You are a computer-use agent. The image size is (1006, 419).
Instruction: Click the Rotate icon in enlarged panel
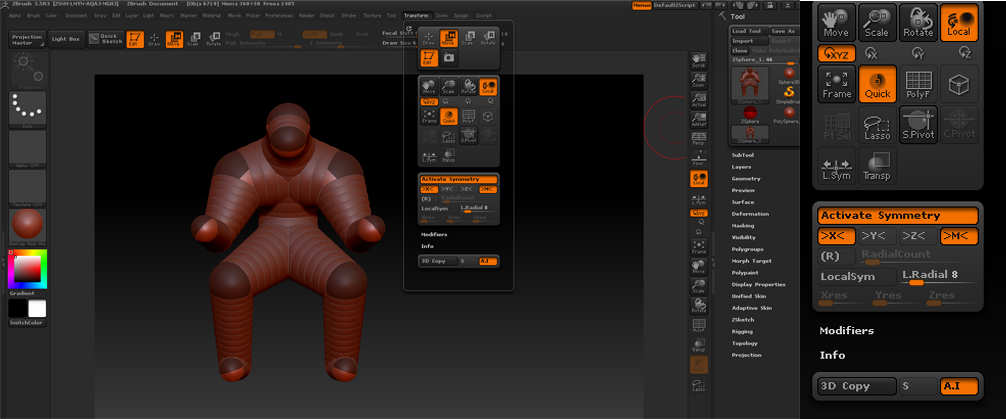click(918, 24)
